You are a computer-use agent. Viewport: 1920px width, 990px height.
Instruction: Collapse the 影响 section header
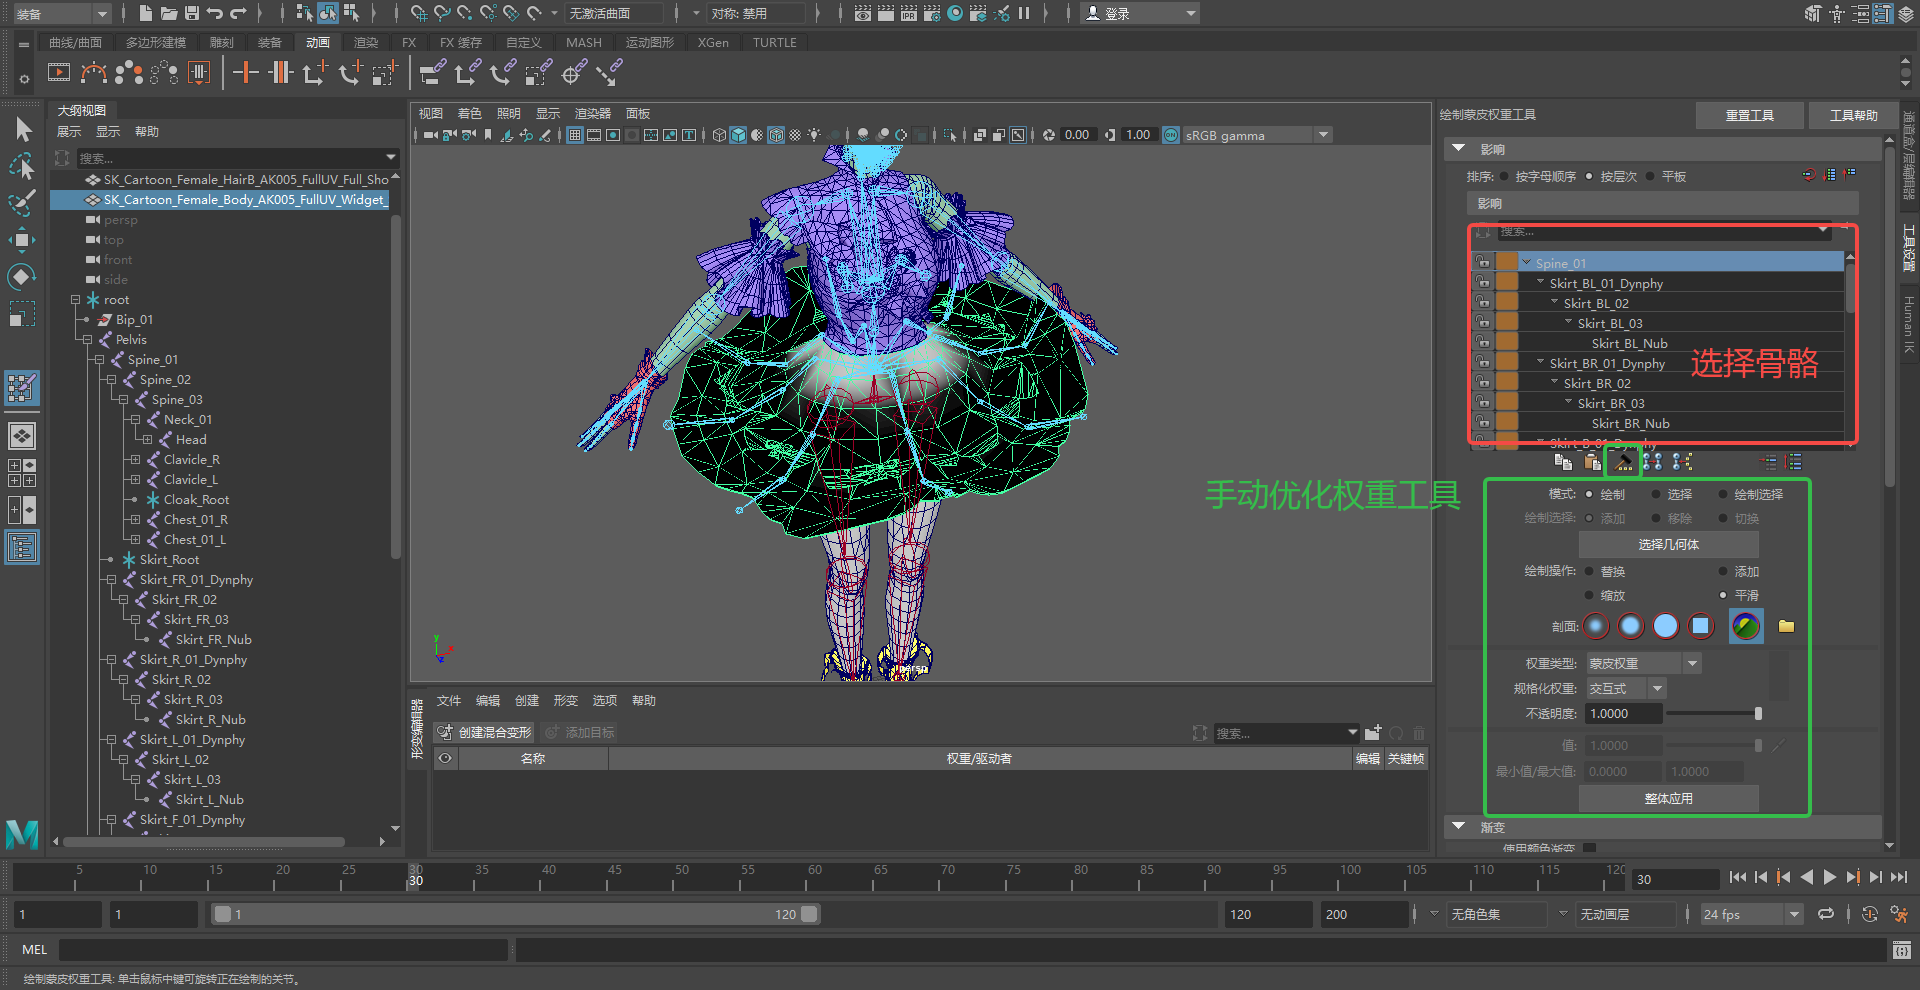(1459, 149)
